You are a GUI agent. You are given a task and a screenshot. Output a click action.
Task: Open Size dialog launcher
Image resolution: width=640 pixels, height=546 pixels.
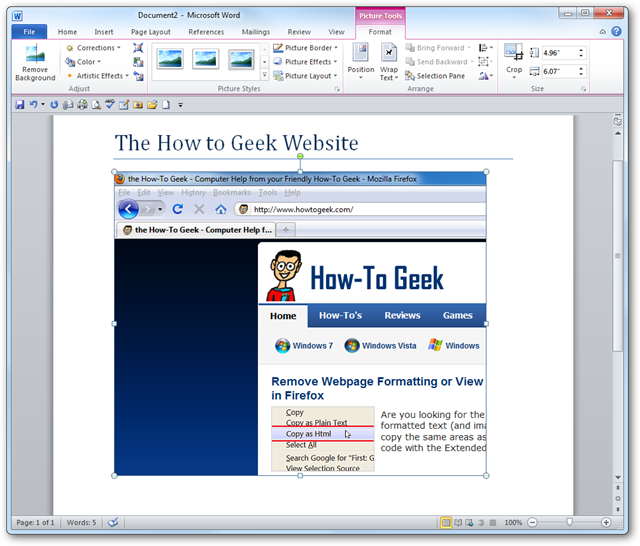[584, 89]
